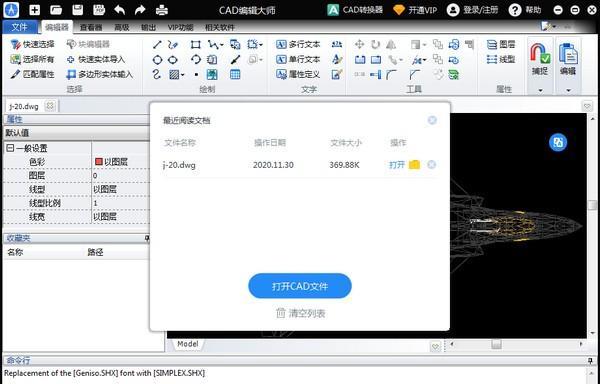The image size is (600, 384).
Task: Select the Spline S-curve tool
Action: tap(157, 74)
